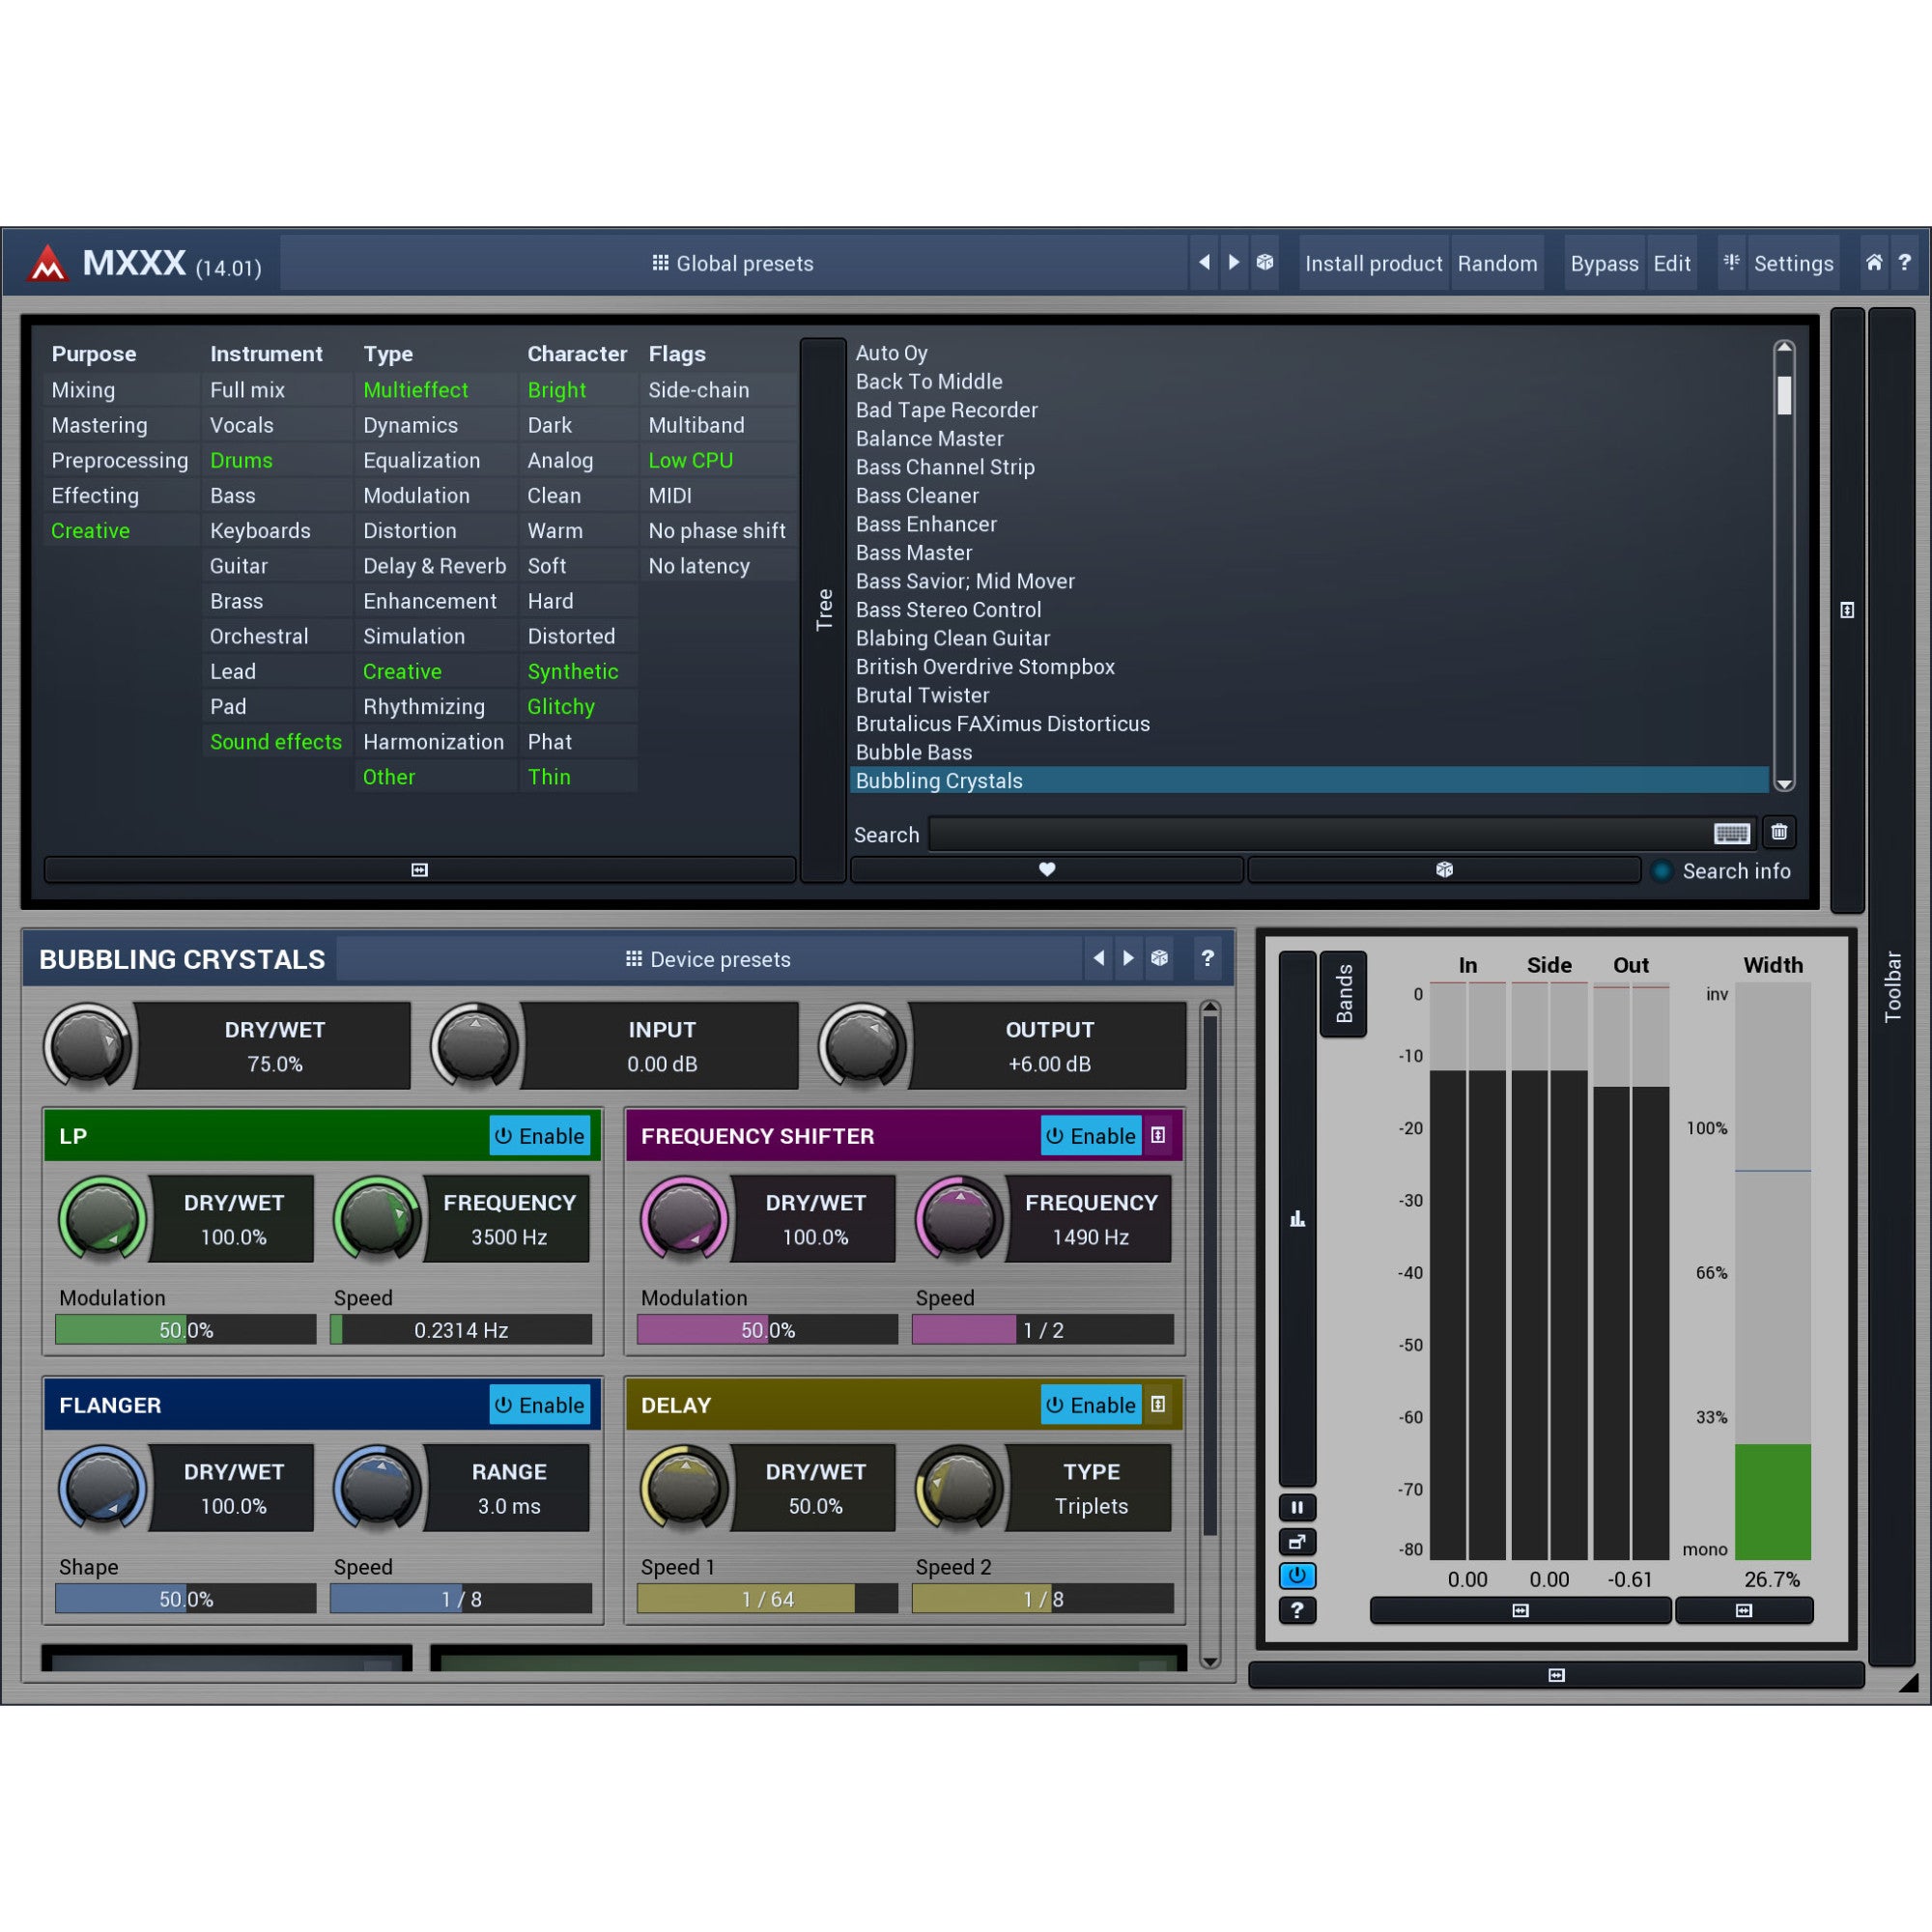Click the favorites heart button
The width and height of the screenshot is (1932, 1932).
pos(1047,870)
